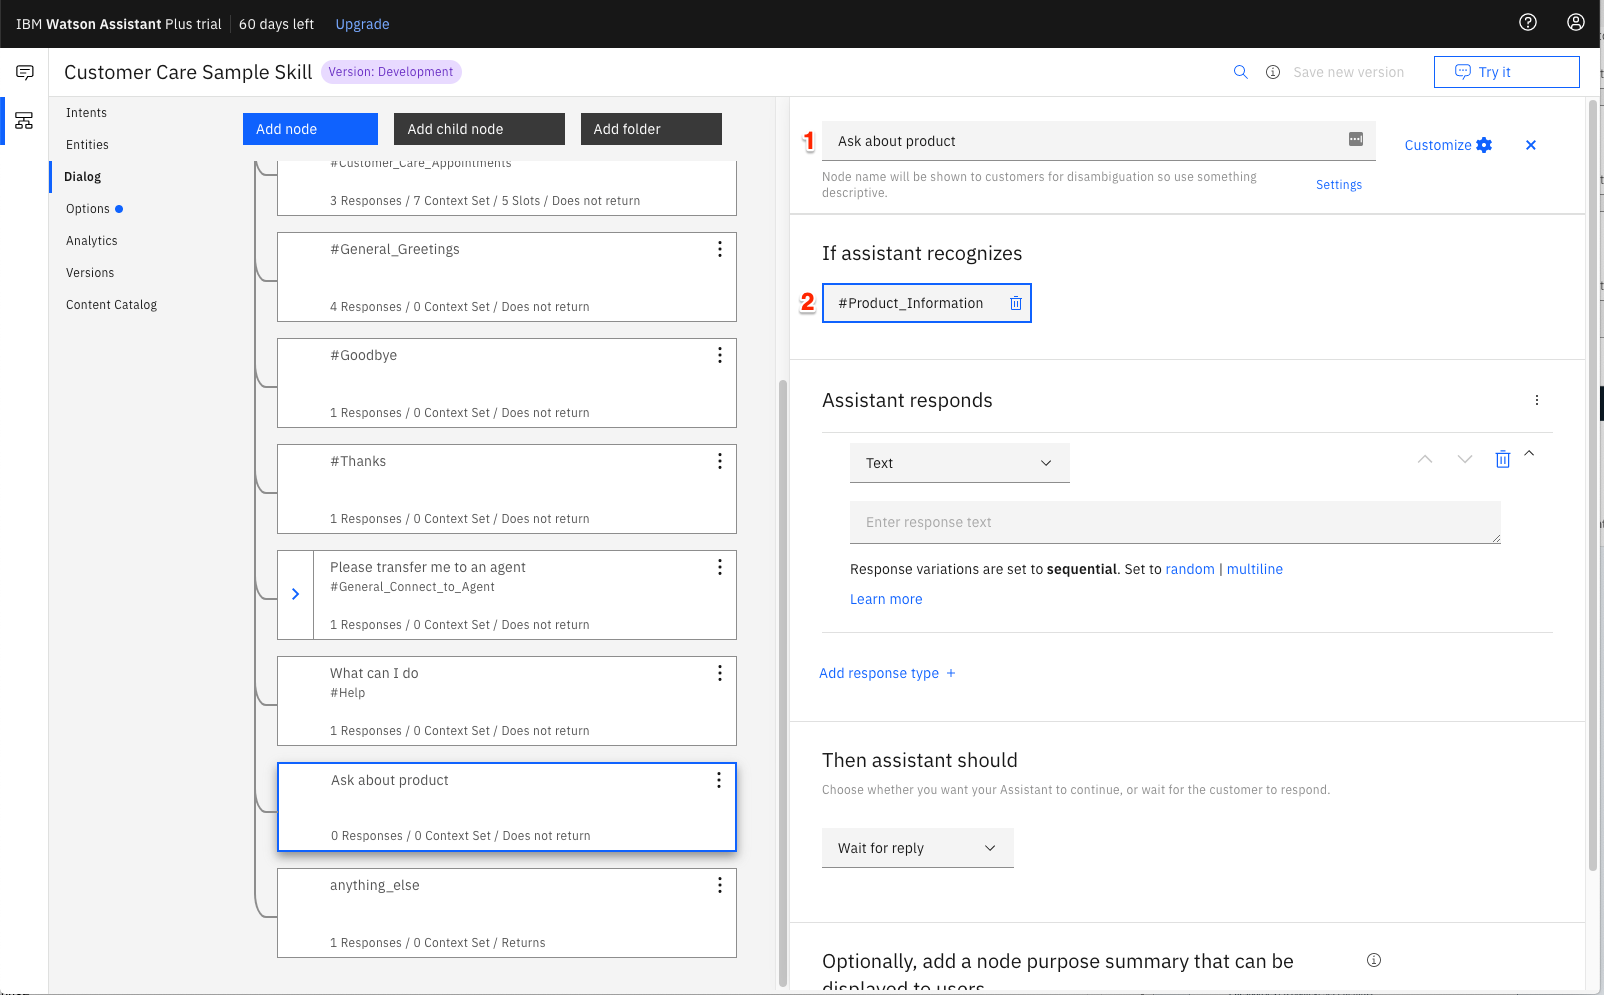1604x995 pixels.
Task: Click the Try it button
Action: coord(1506,72)
